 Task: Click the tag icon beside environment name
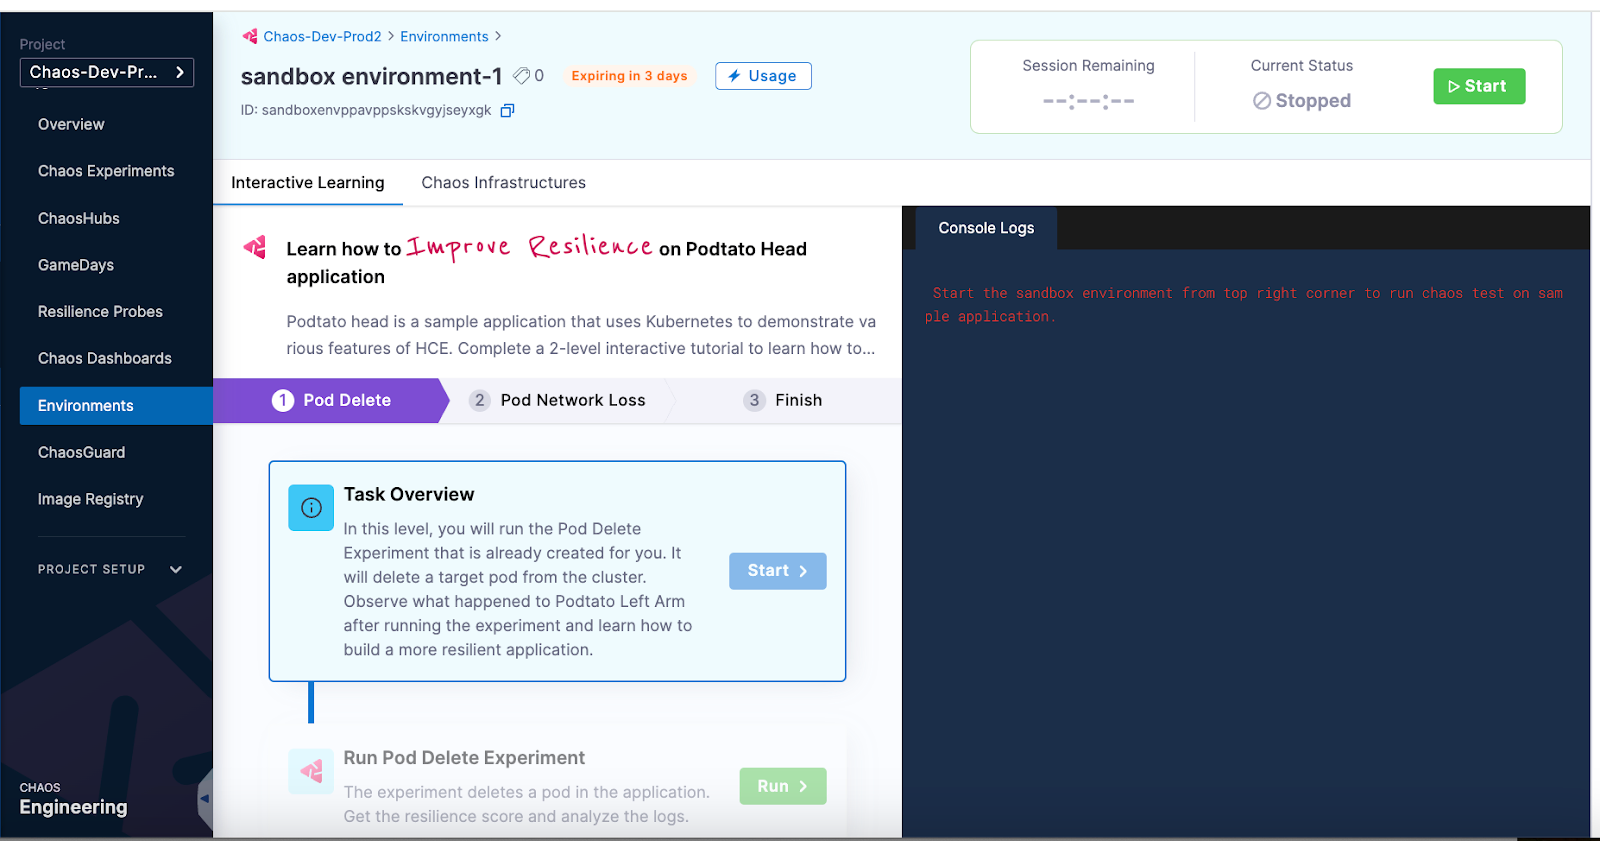pyautogui.click(x=521, y=76)
